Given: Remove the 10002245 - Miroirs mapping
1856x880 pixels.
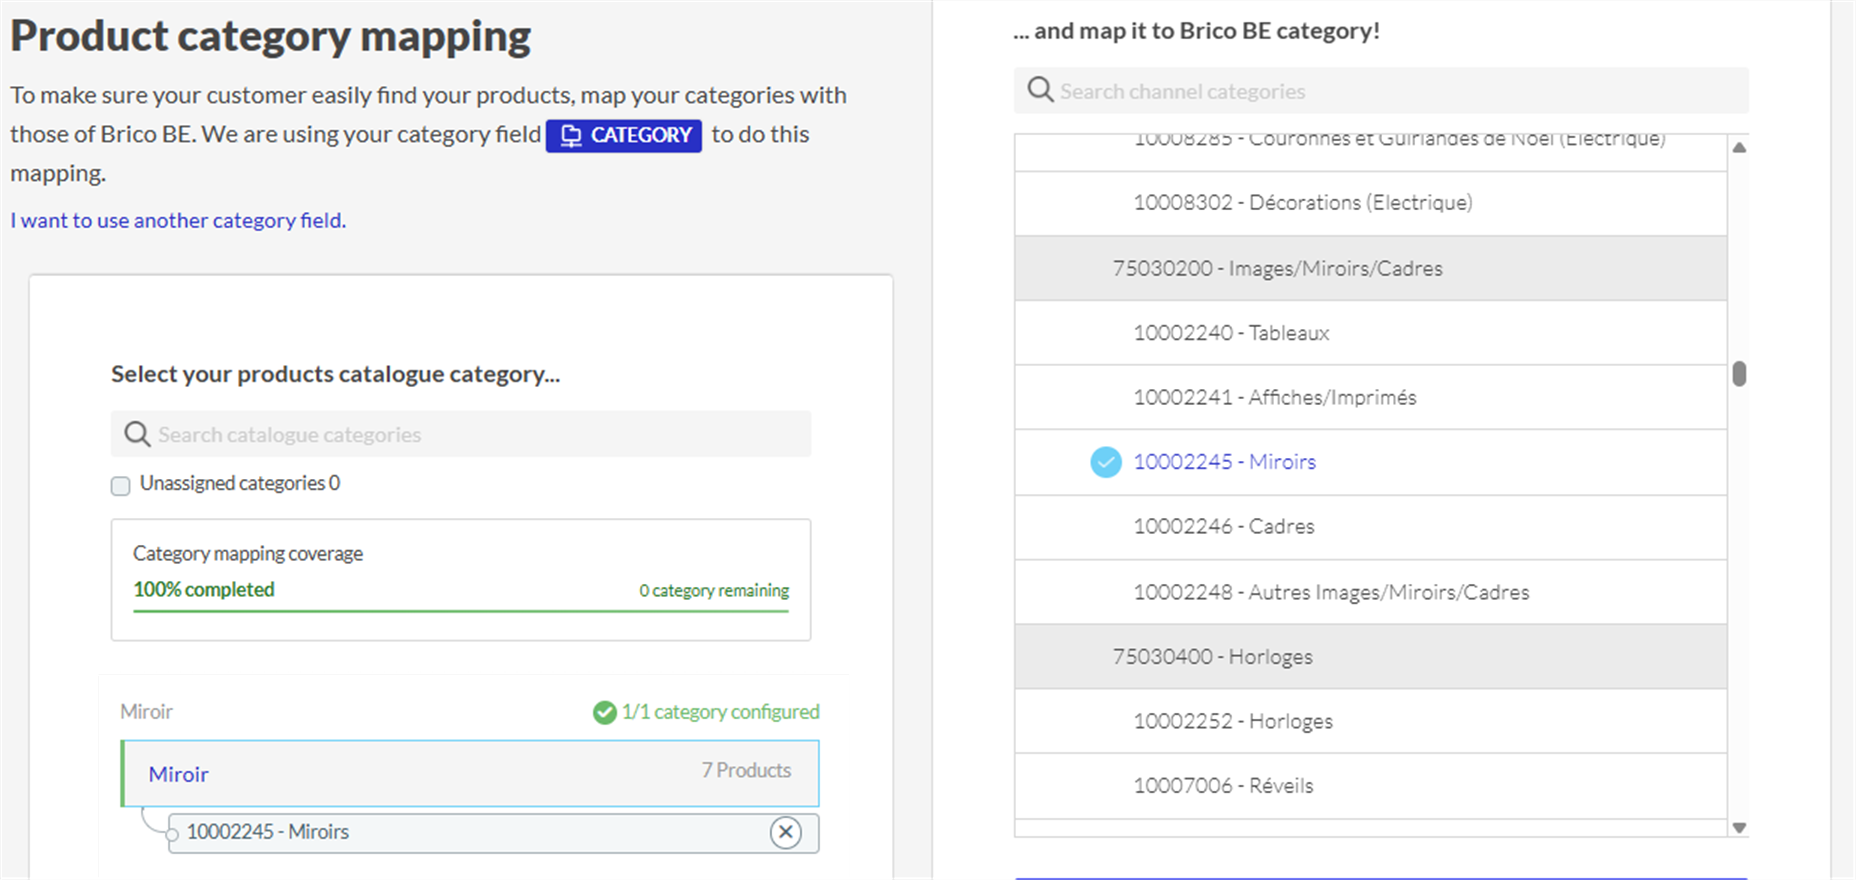Looking at the screenshot, I should click(x=785, y=832).
